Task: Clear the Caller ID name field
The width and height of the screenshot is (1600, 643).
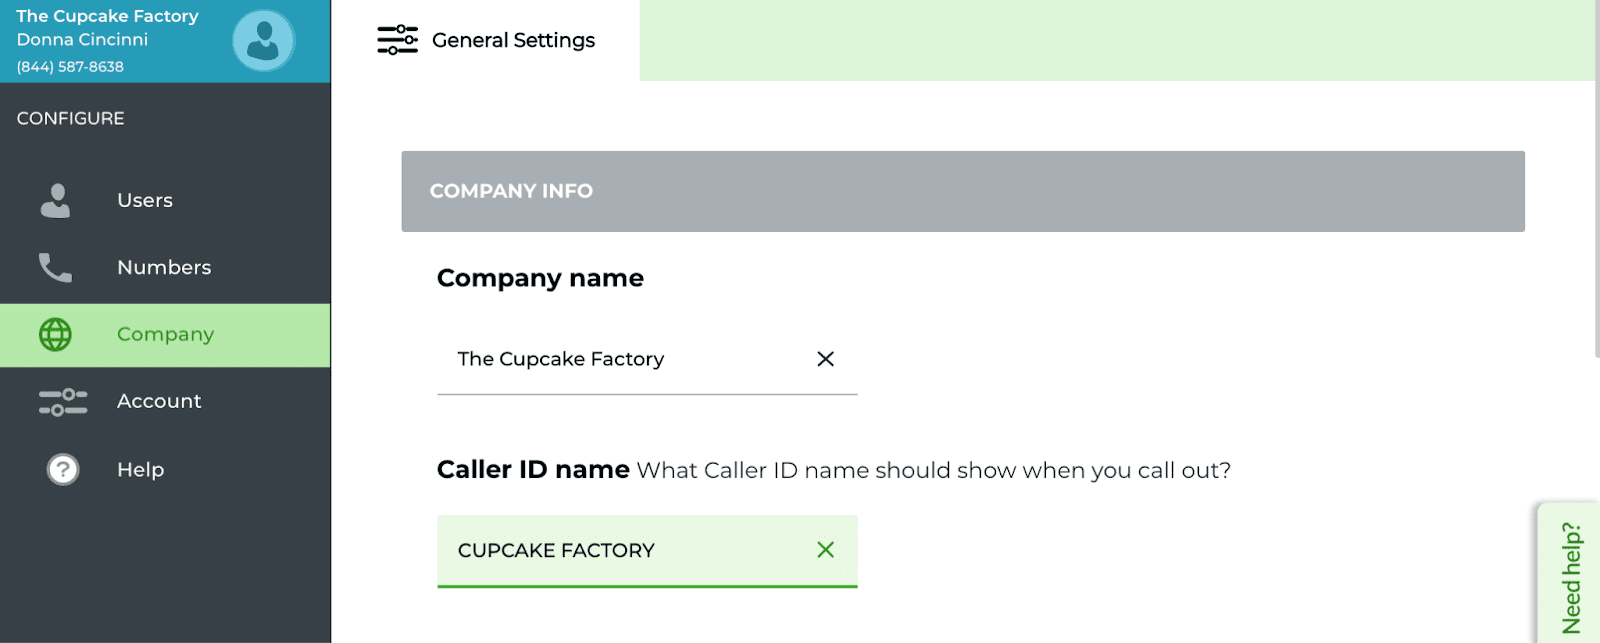Action: coord(825,550)
